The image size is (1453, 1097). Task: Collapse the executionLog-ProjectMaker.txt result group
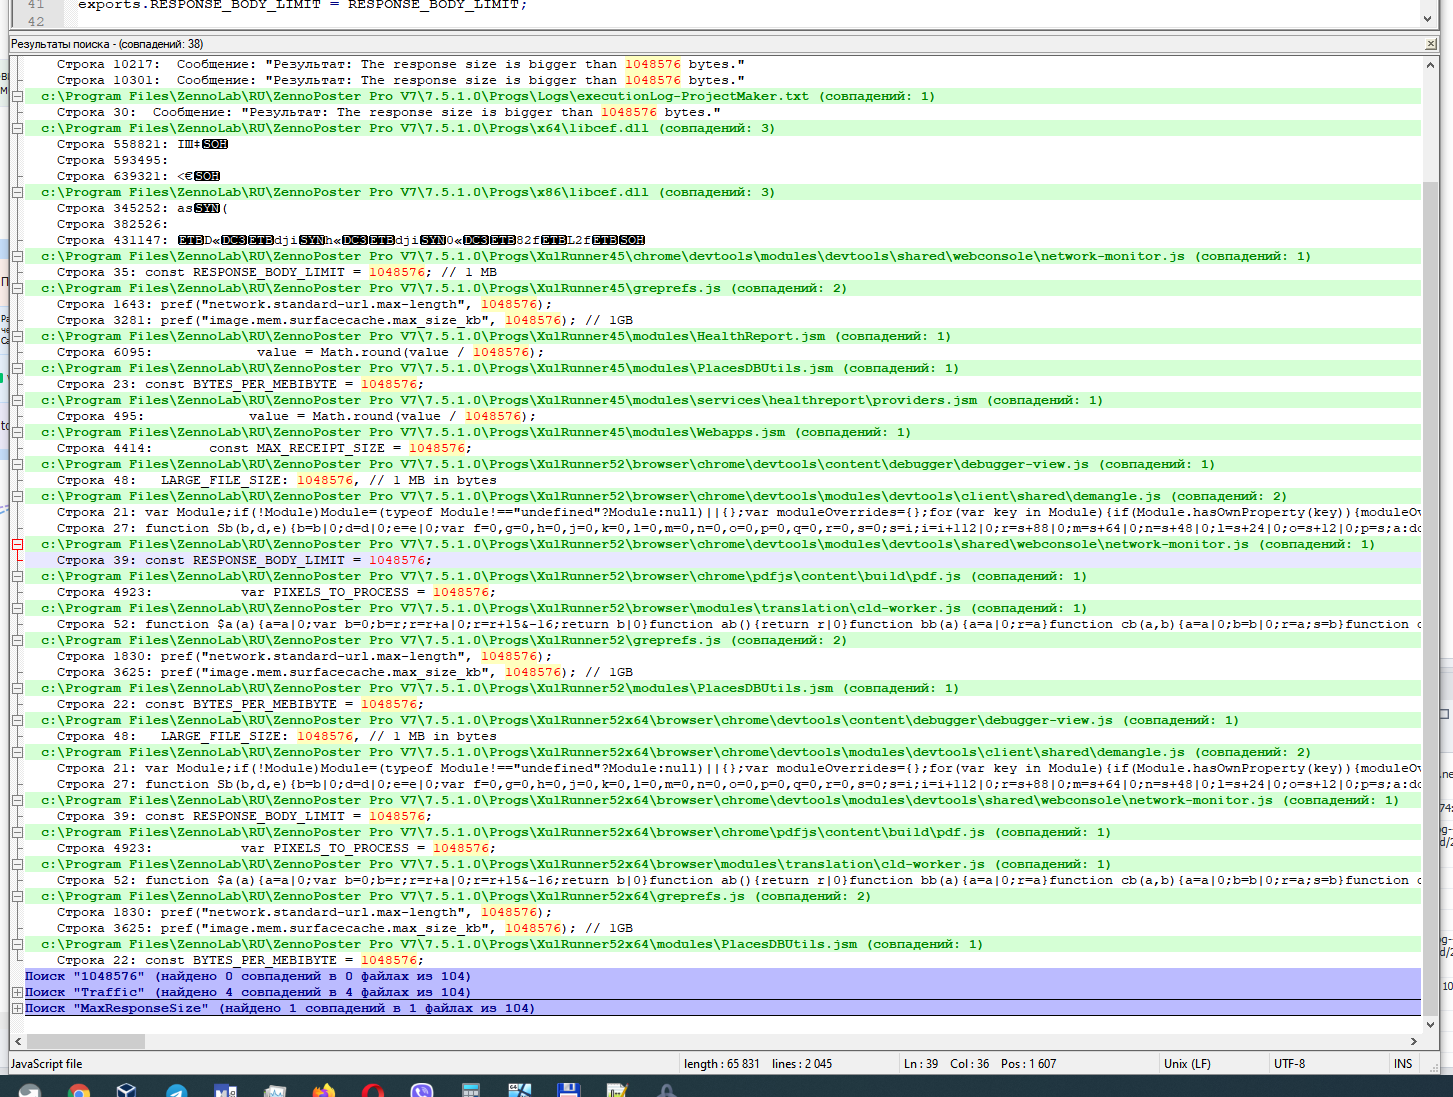(17, 96)
